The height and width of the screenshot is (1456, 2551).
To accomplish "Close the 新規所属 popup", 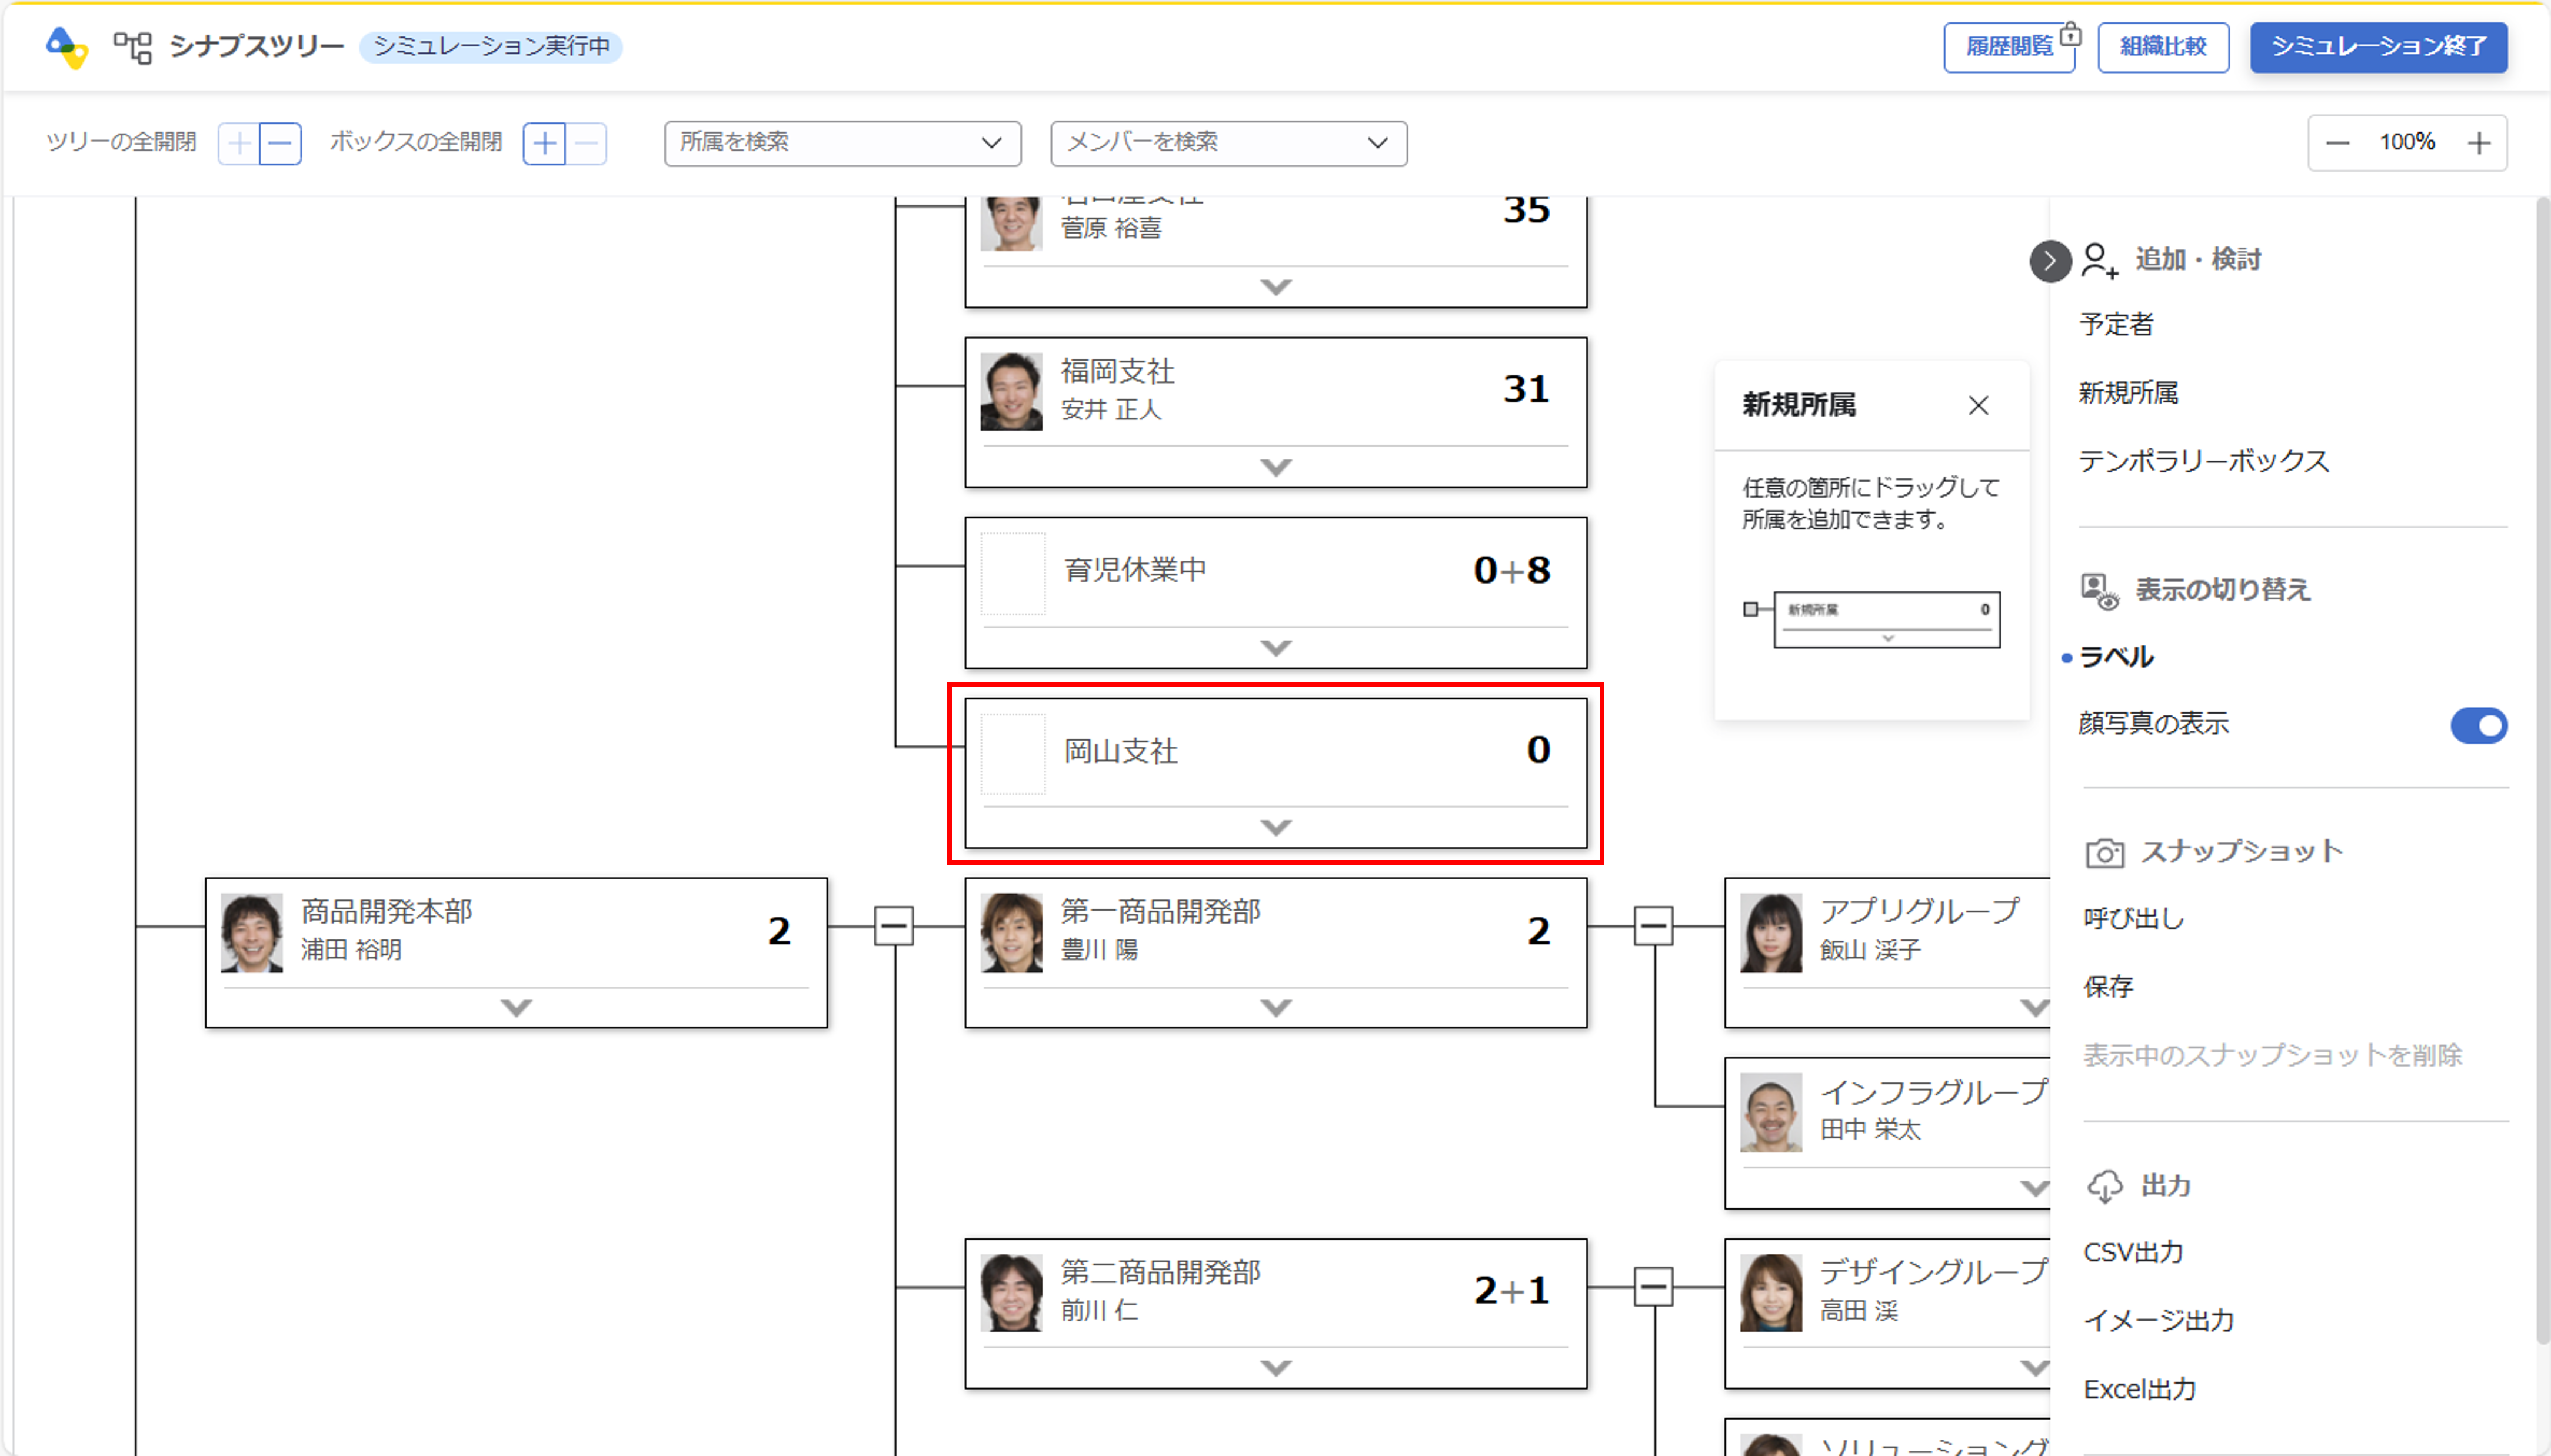I will tap(1977, 405).
